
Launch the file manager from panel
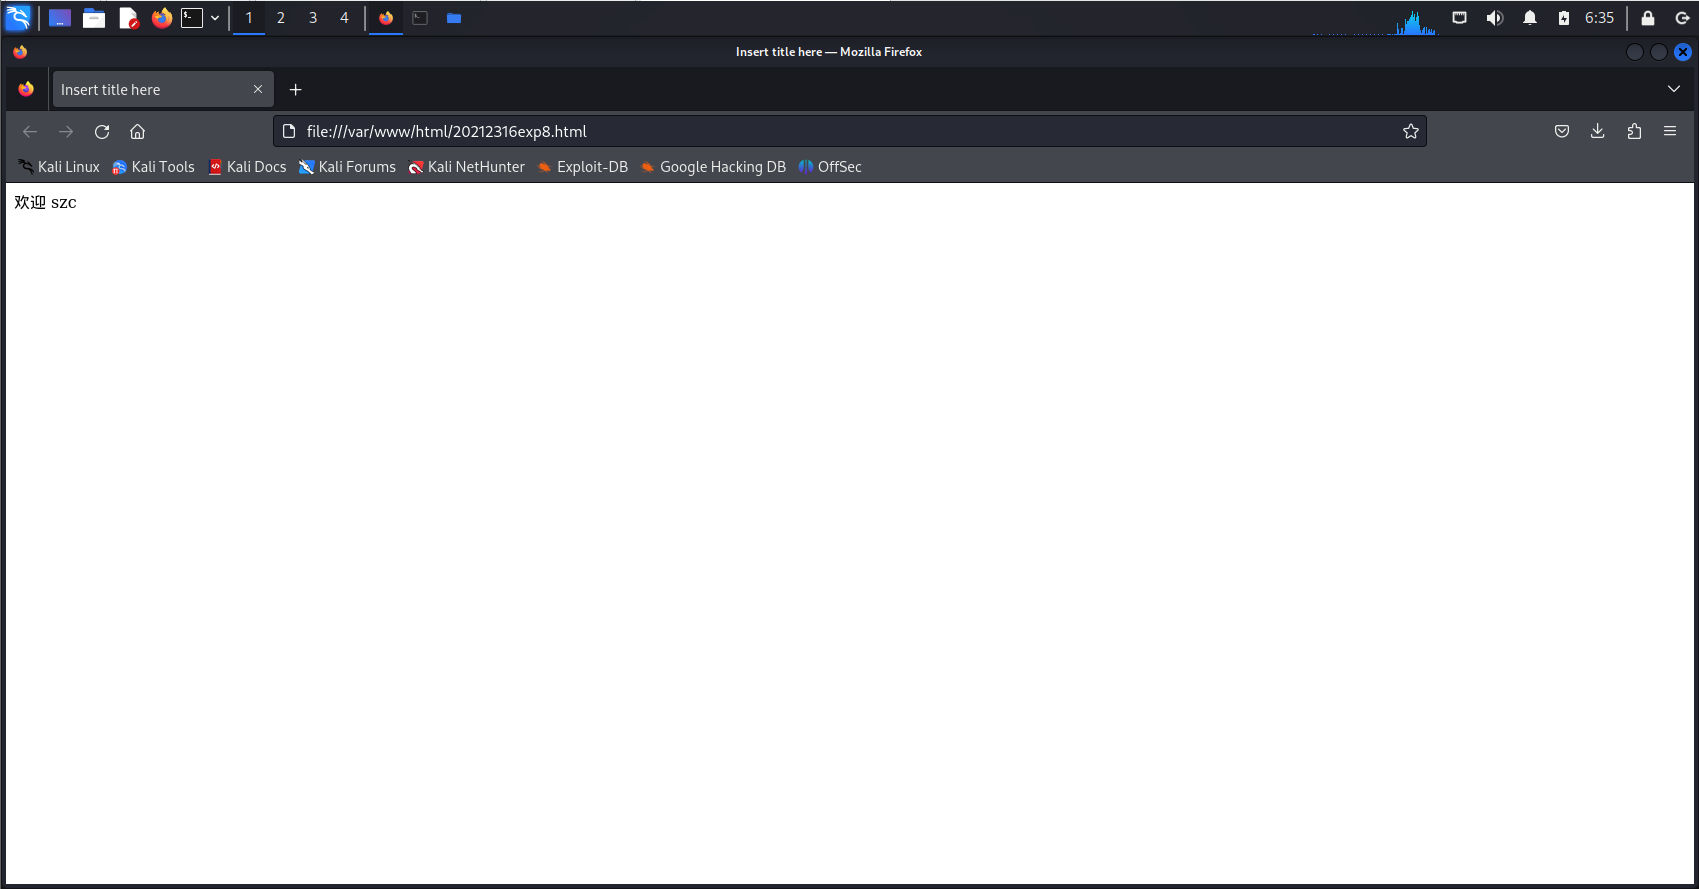(x=94, y=18)
